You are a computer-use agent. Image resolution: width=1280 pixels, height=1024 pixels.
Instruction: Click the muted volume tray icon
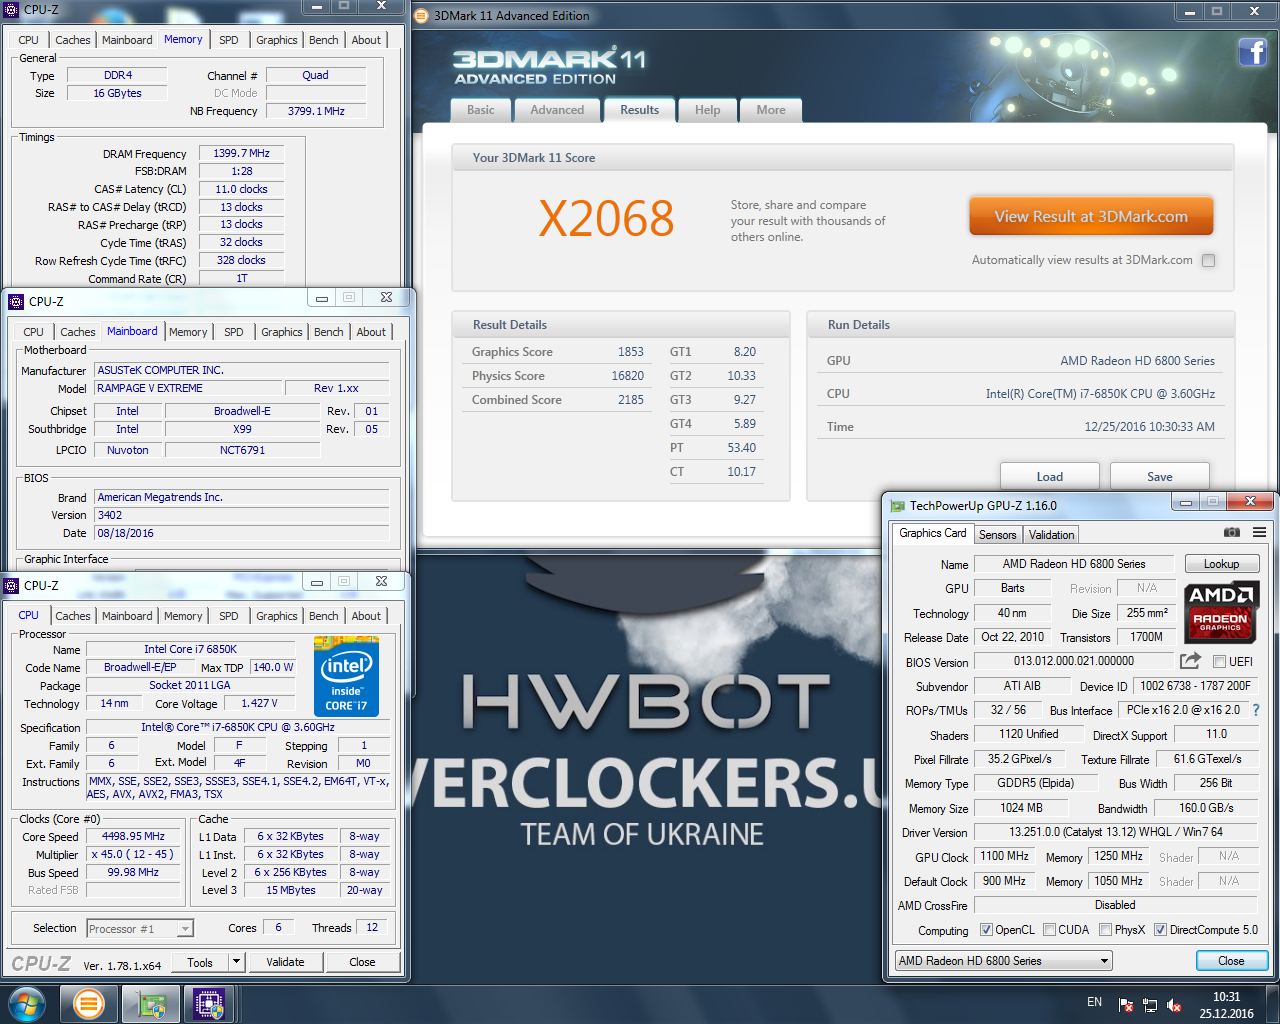pyautogui.click(x=1174, y=1005)
